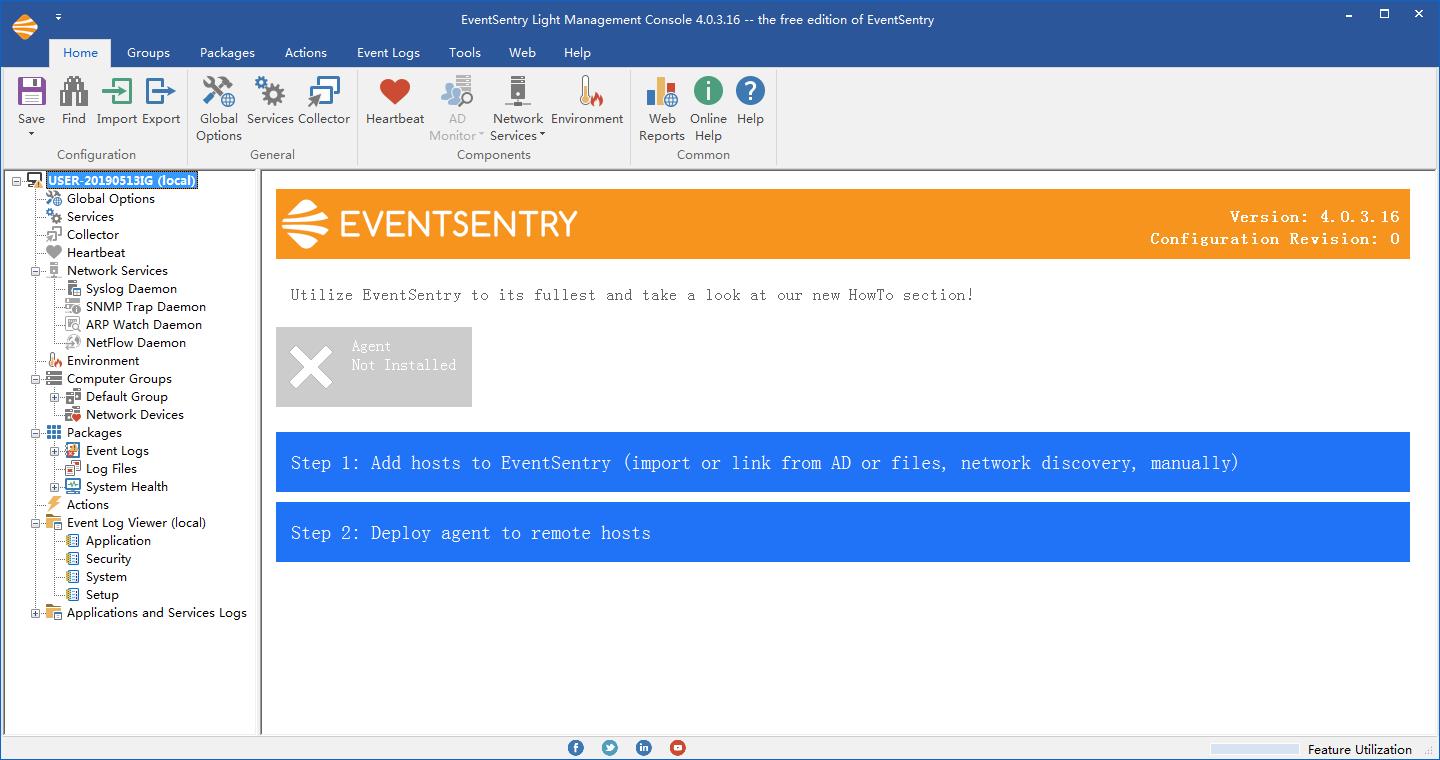Click the Save icon in the ribbon
This screenshot has height=760, width=1440.
(31, 93)
